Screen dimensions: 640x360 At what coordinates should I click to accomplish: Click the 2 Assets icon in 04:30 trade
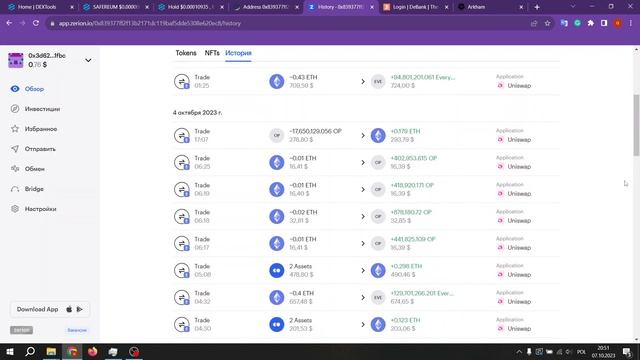tap(277, 324)
